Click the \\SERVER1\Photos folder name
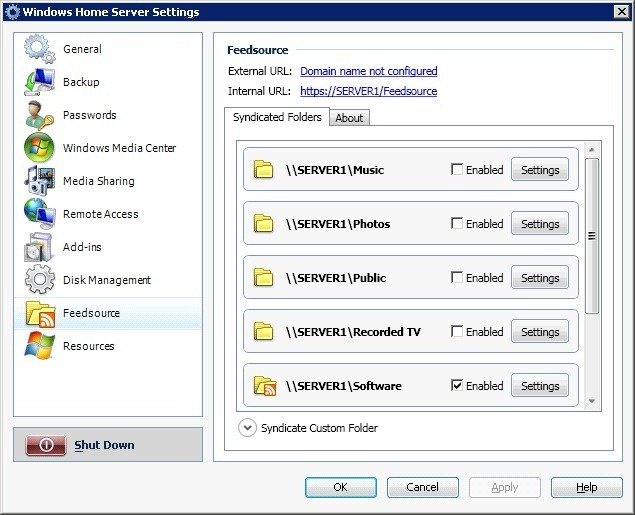The width and height of the screenshot is (635, 515). [338, 223]
